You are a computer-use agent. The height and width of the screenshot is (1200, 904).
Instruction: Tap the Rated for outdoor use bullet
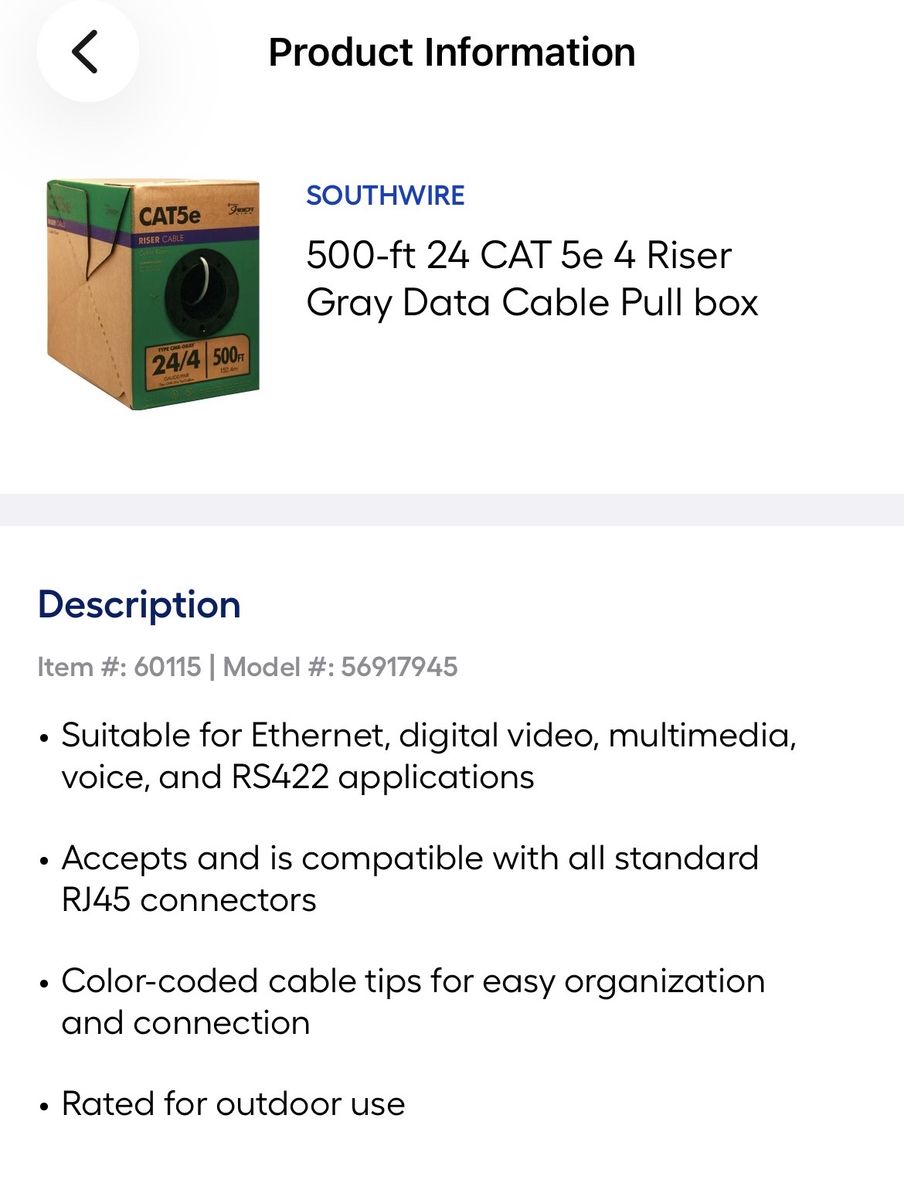233,1104
